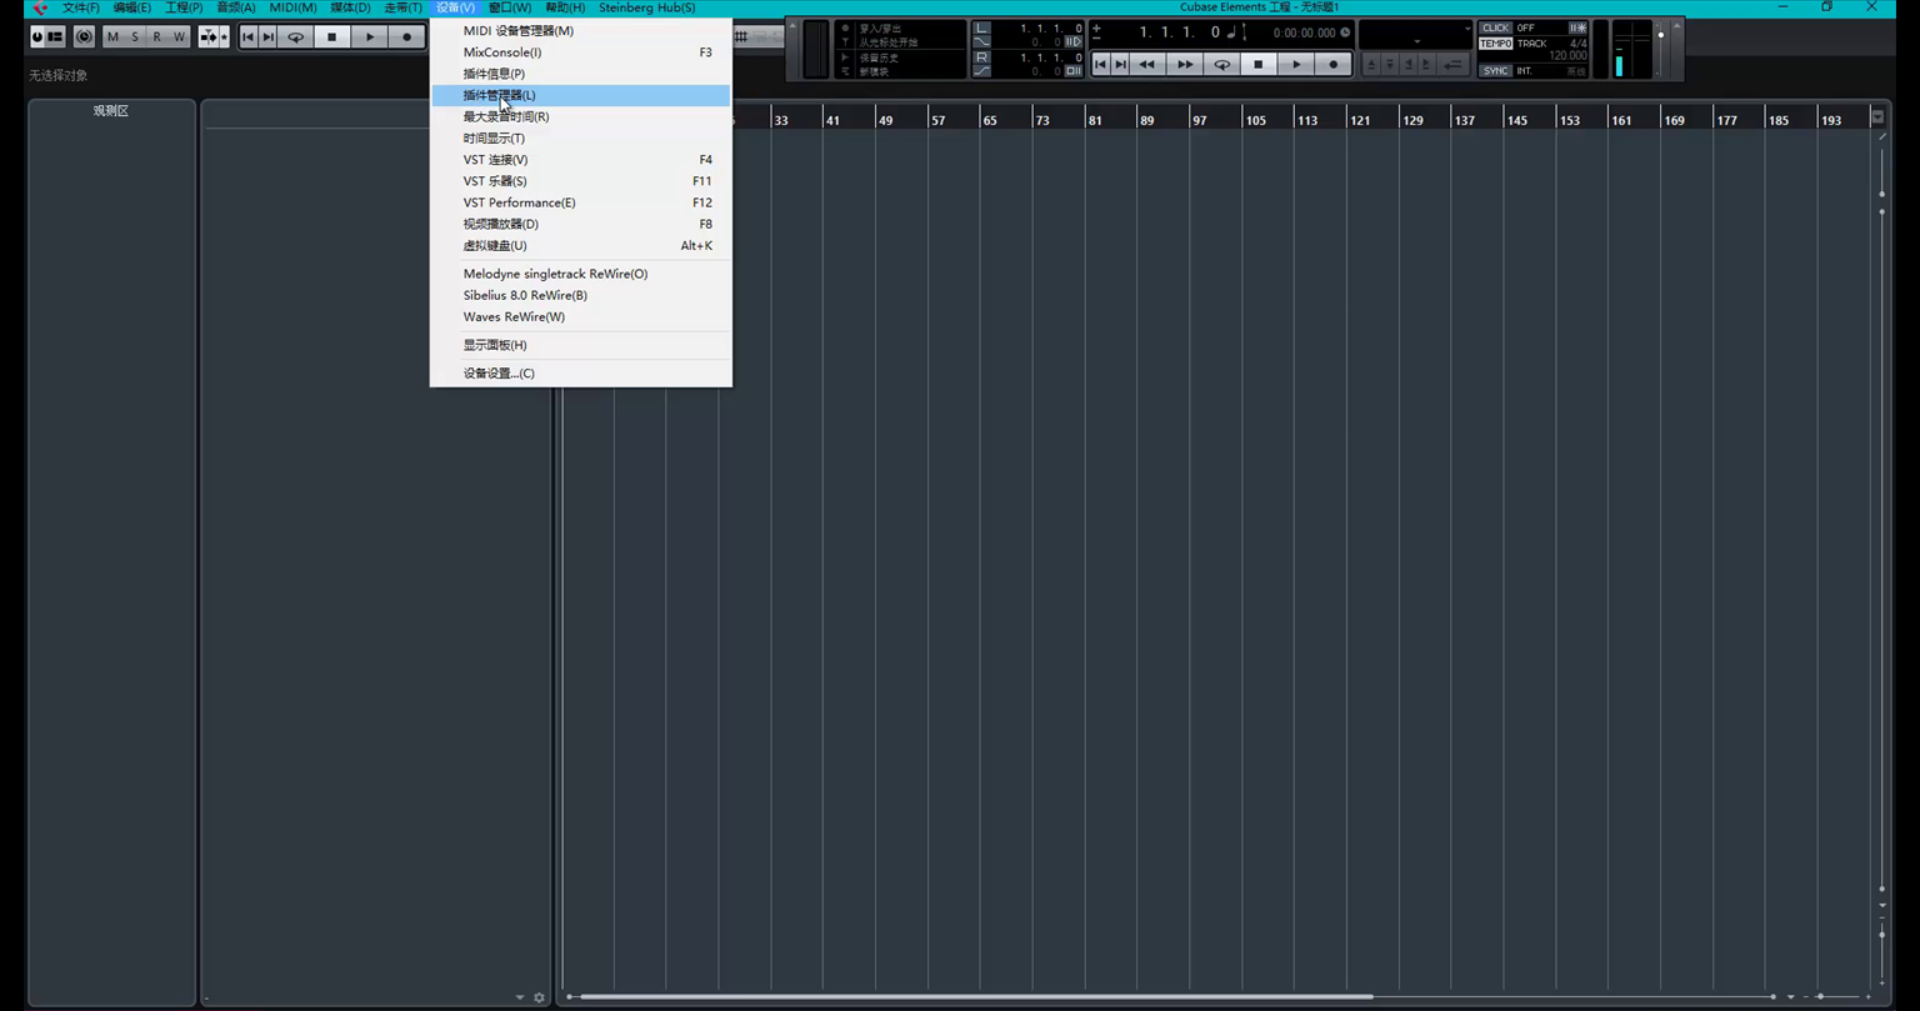
Task: Click the right locator R button
Action: pos(982,58)
